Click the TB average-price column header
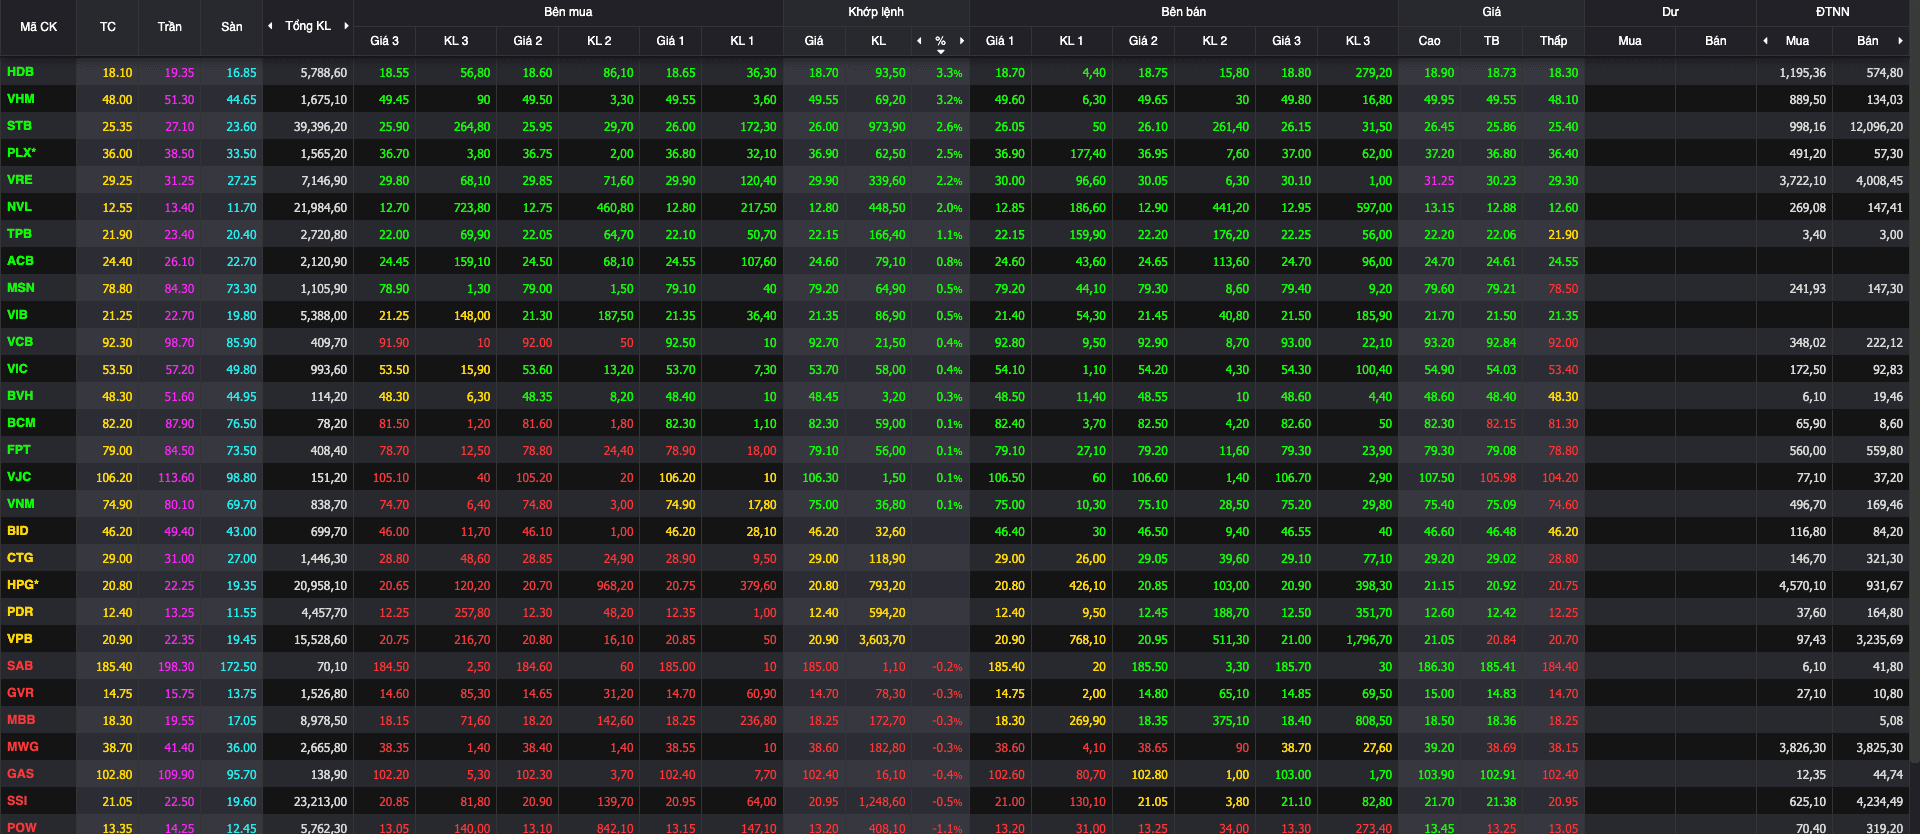 click(x=1491, y=41)
